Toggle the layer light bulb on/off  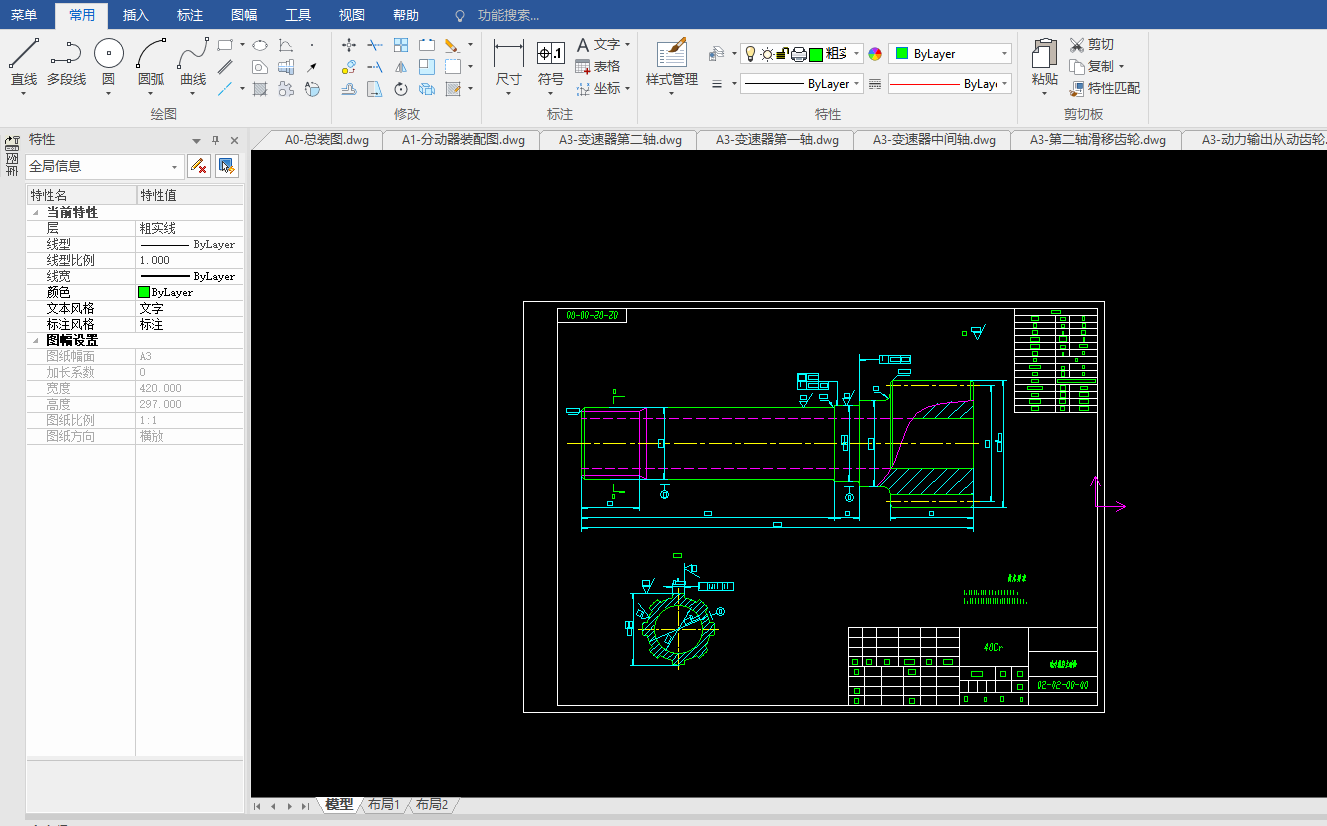pos(751,54)
